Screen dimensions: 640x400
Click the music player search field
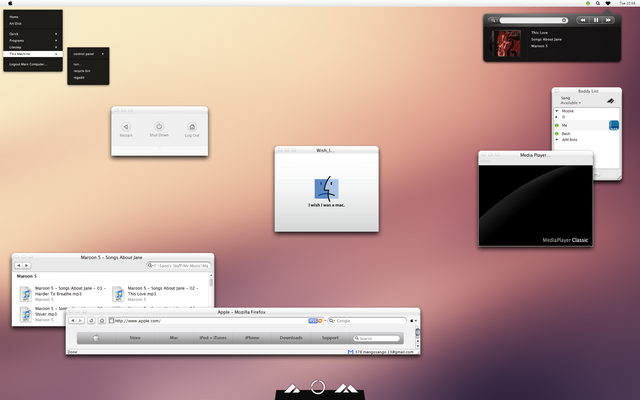(535, 20)
